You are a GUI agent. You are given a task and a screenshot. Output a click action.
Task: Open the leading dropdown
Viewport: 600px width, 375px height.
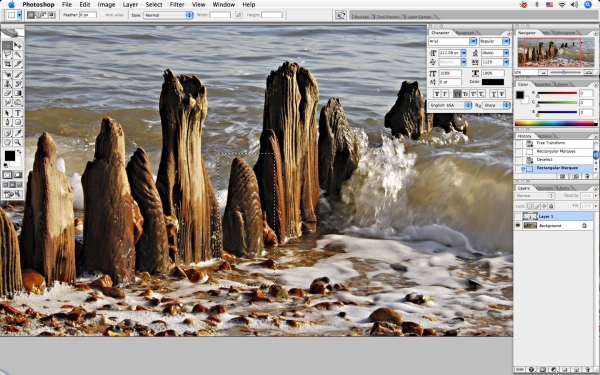point(506,53)
